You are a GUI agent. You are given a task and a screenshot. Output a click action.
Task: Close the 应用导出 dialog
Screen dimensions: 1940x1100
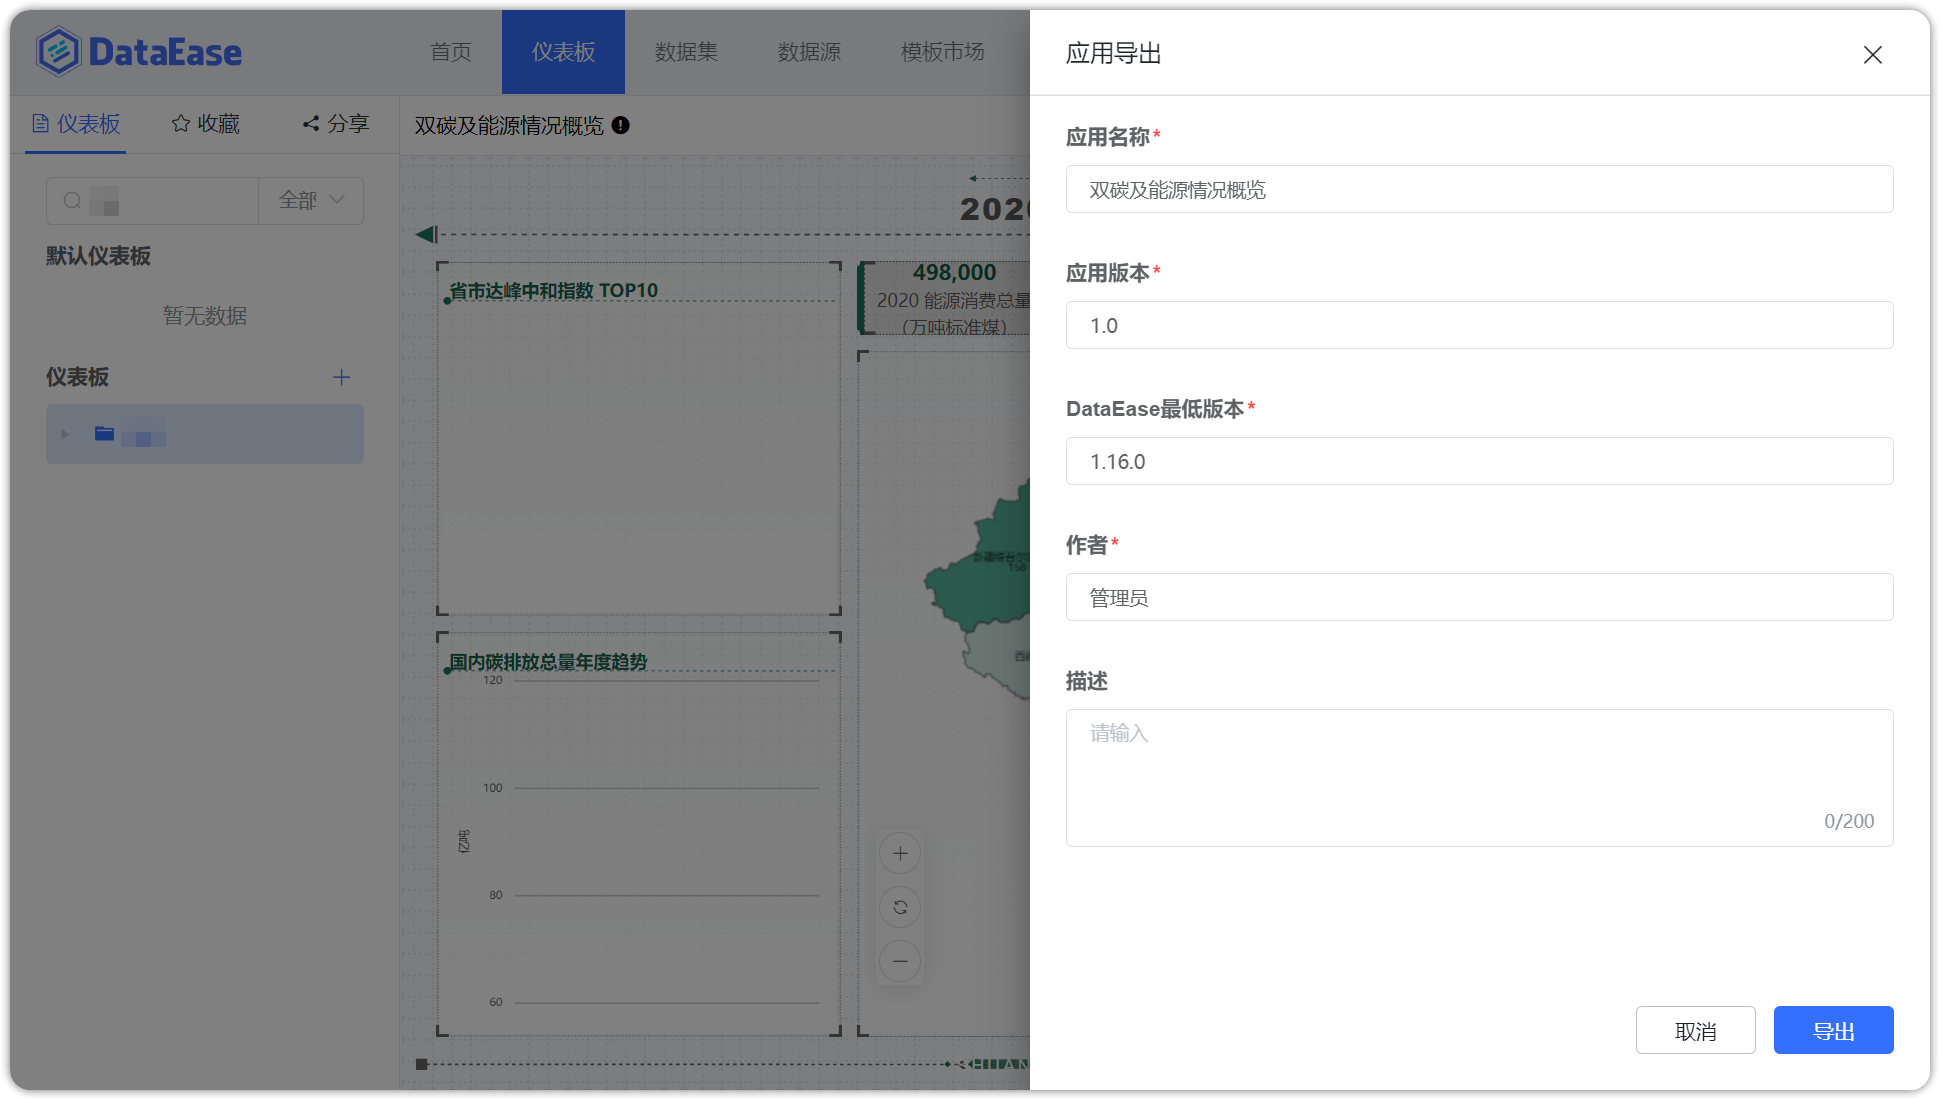[1871, 54]
